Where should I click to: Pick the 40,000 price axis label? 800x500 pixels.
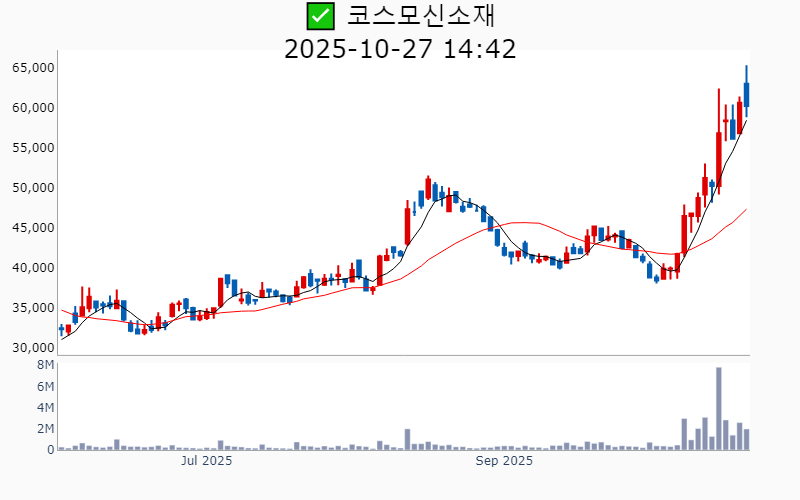[x=32, y=268]
